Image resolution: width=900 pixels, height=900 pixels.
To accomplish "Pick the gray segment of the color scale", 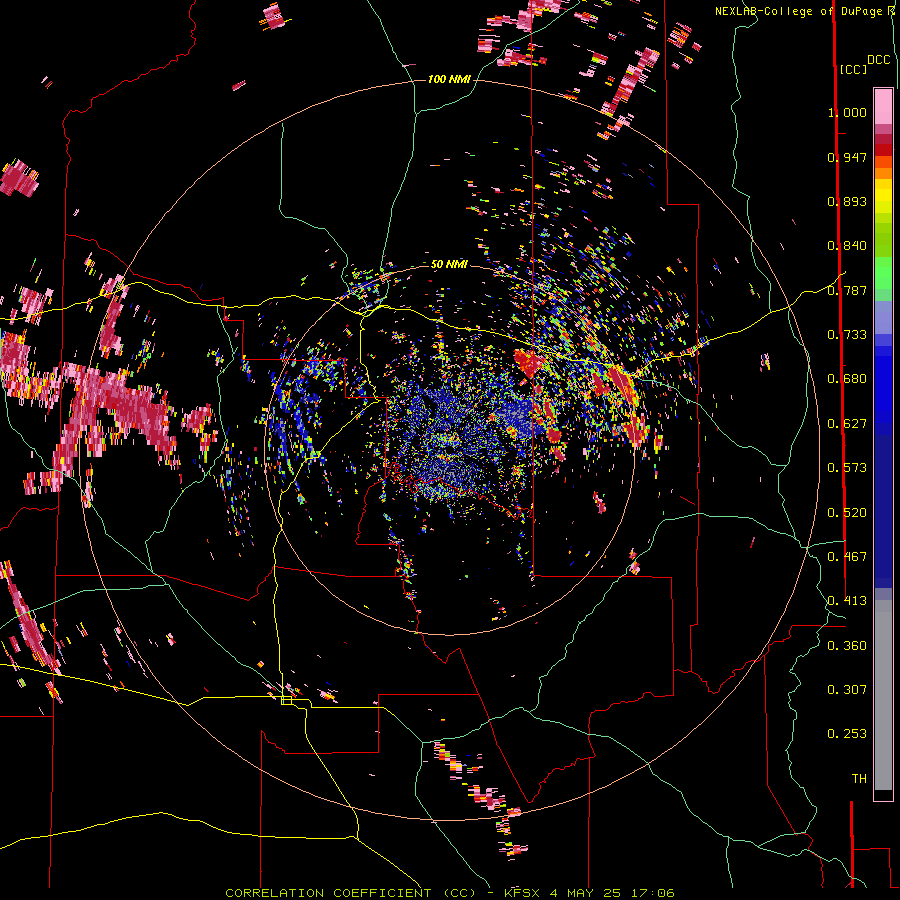I will [x=883, y=695].
